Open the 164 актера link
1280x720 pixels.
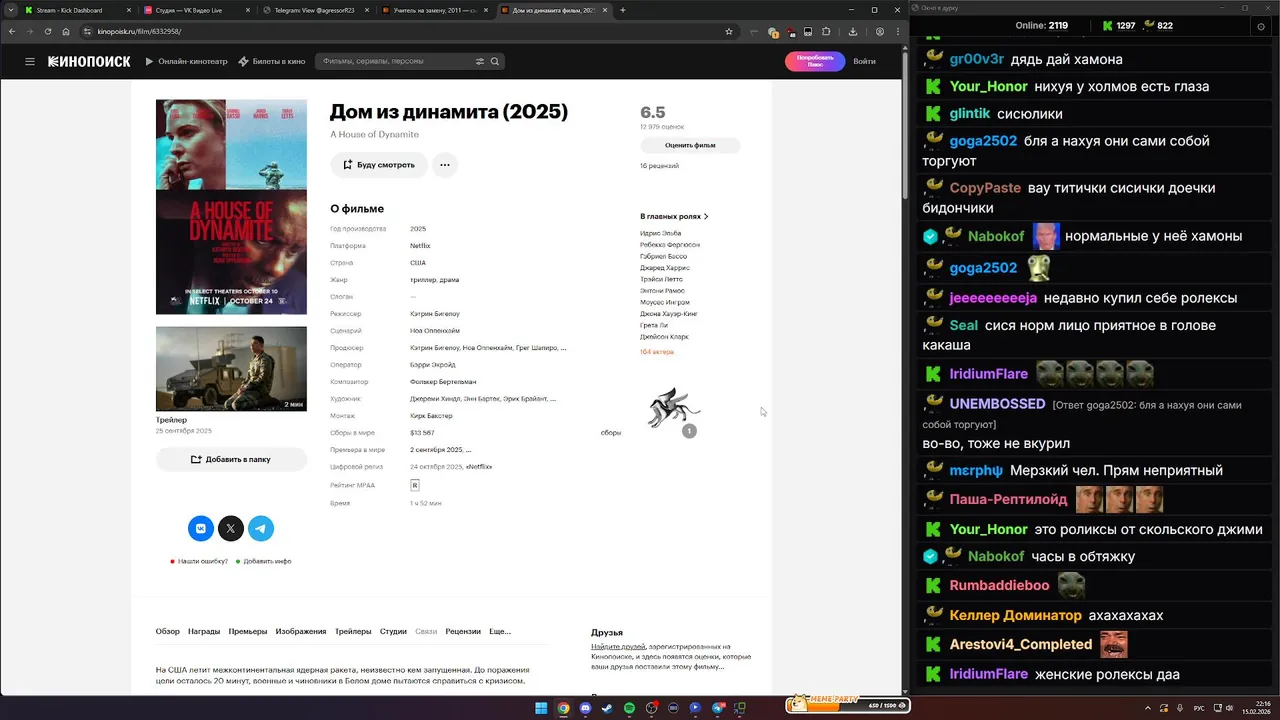tap(657, 352)
